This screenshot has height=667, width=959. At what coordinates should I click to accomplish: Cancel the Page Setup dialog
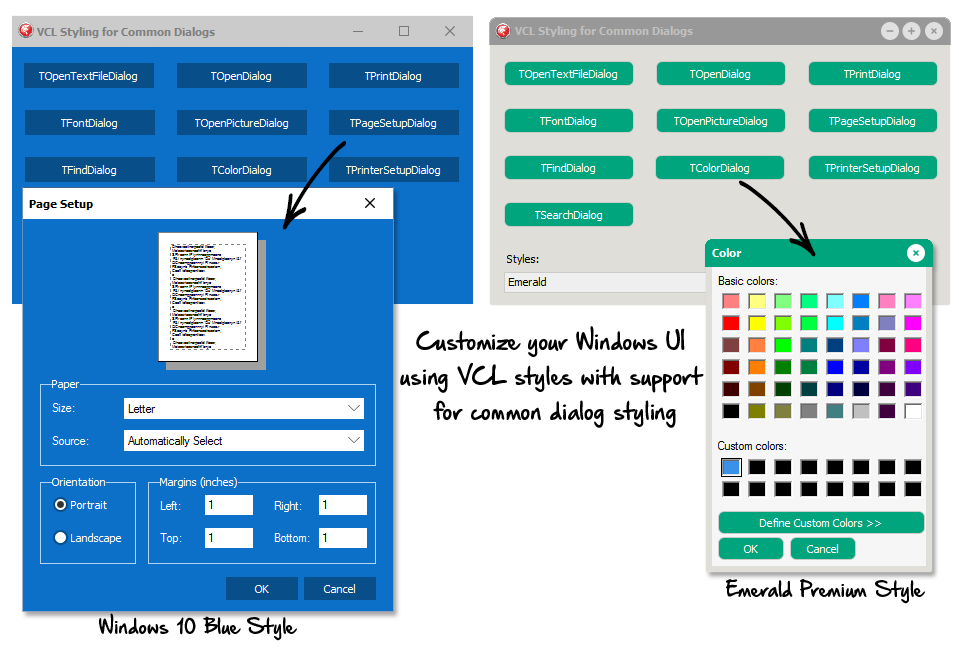click(339, 589)
